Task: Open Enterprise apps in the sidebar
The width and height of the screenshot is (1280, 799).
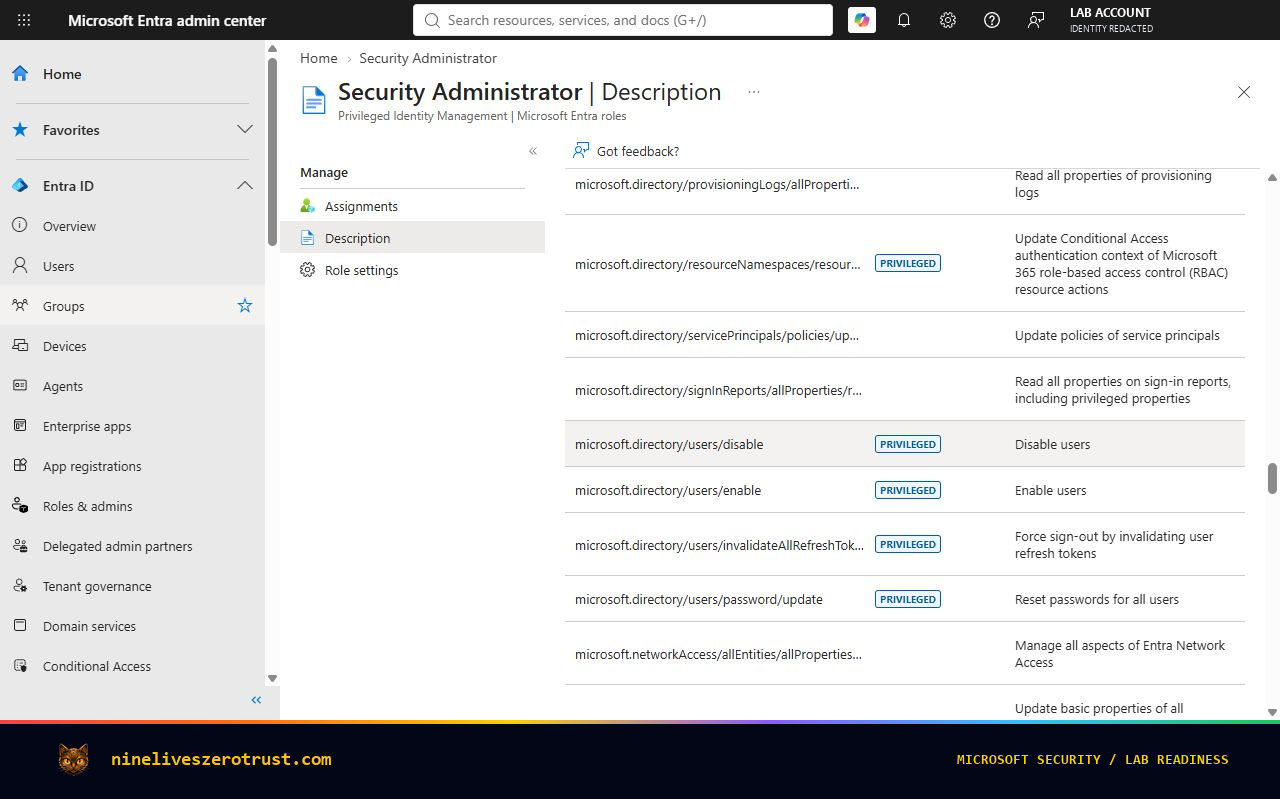Action: (87, 426)
